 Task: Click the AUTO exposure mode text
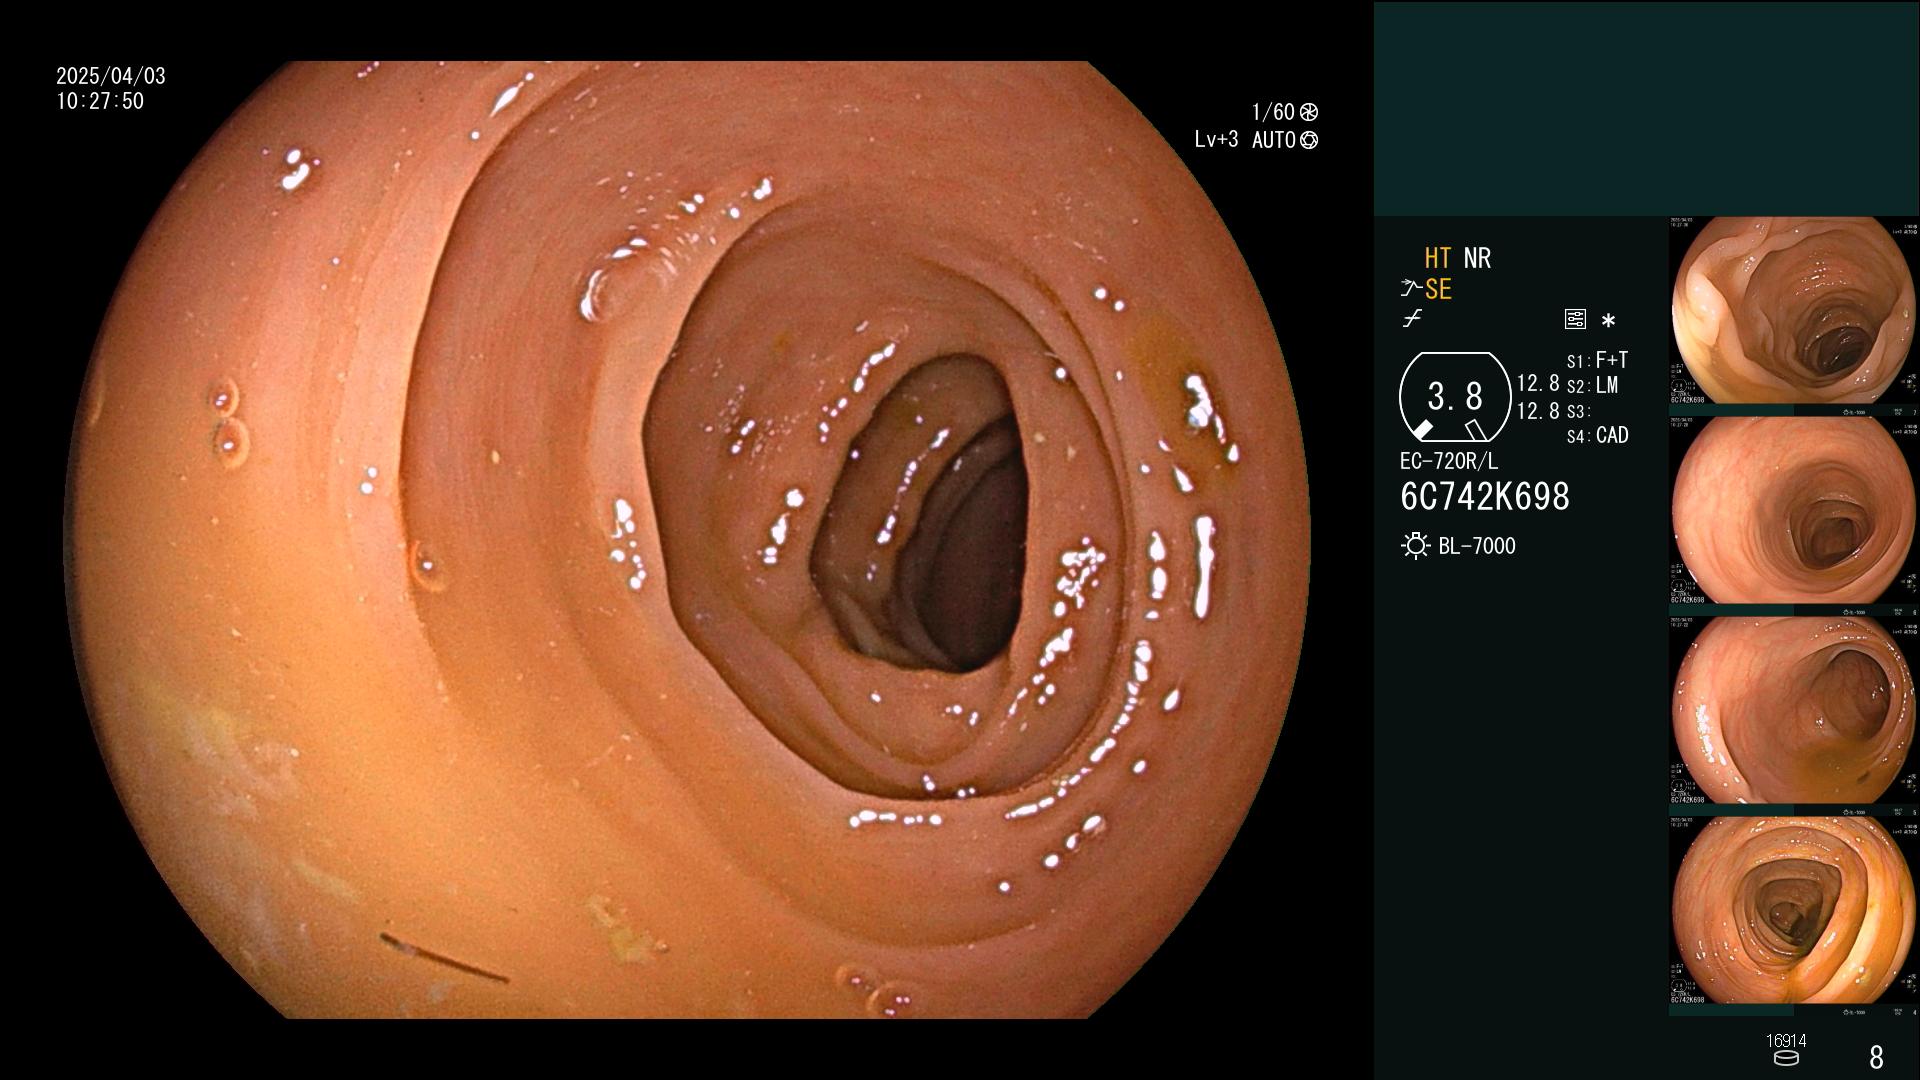[1273, 140]
